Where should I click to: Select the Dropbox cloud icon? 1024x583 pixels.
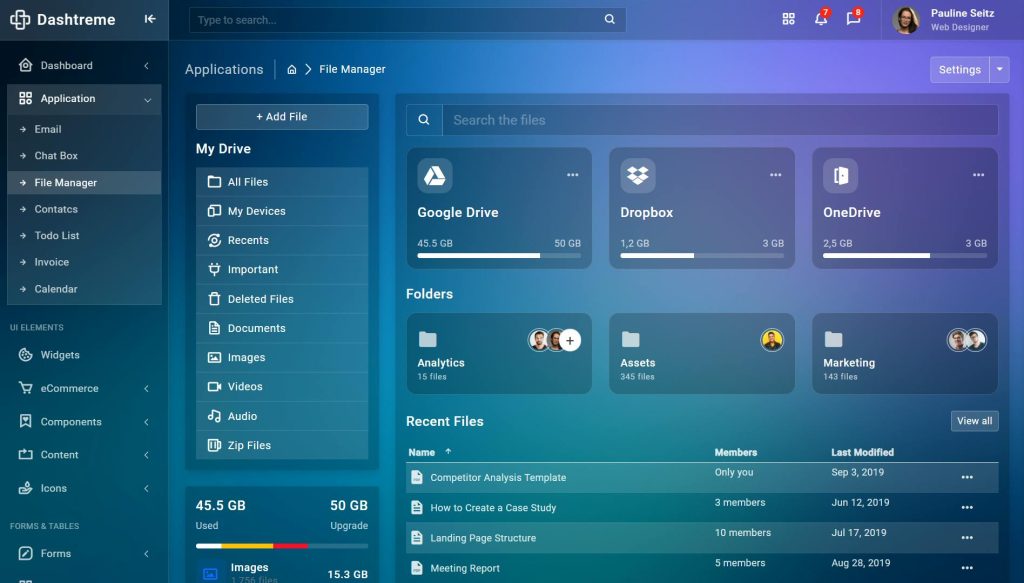tap(639, 177)
